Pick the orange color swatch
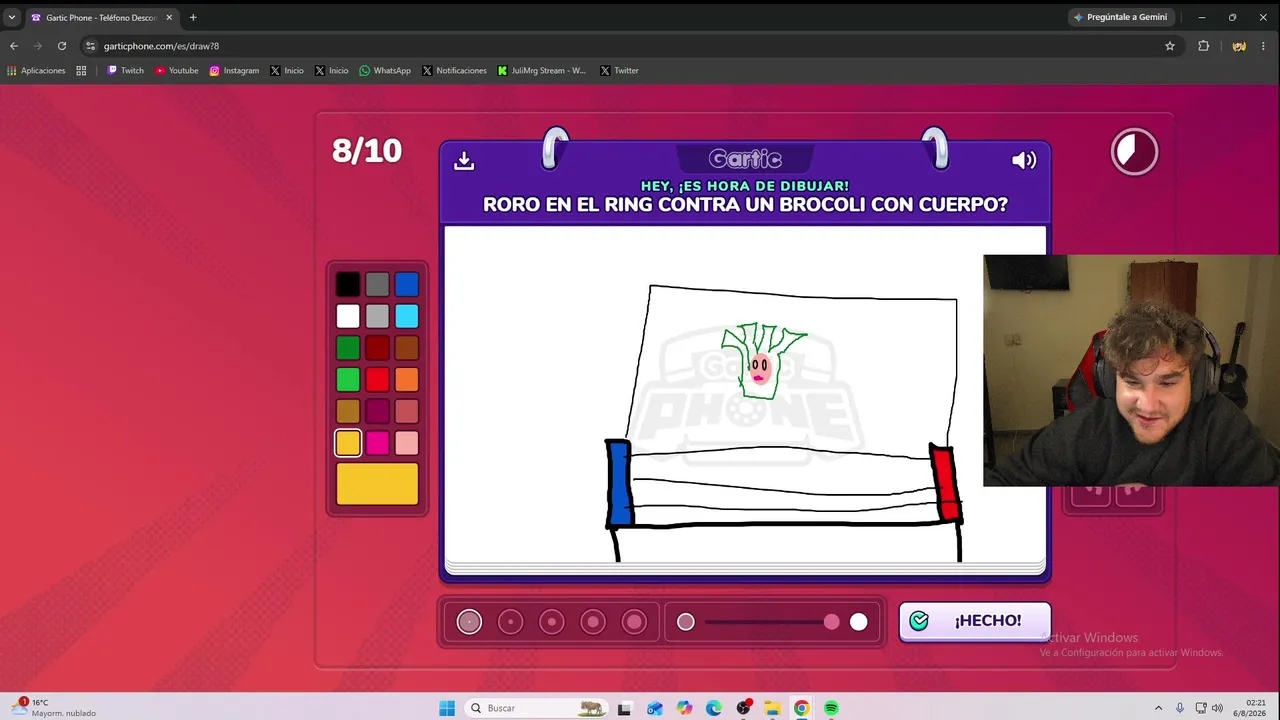 click(406, 380)
